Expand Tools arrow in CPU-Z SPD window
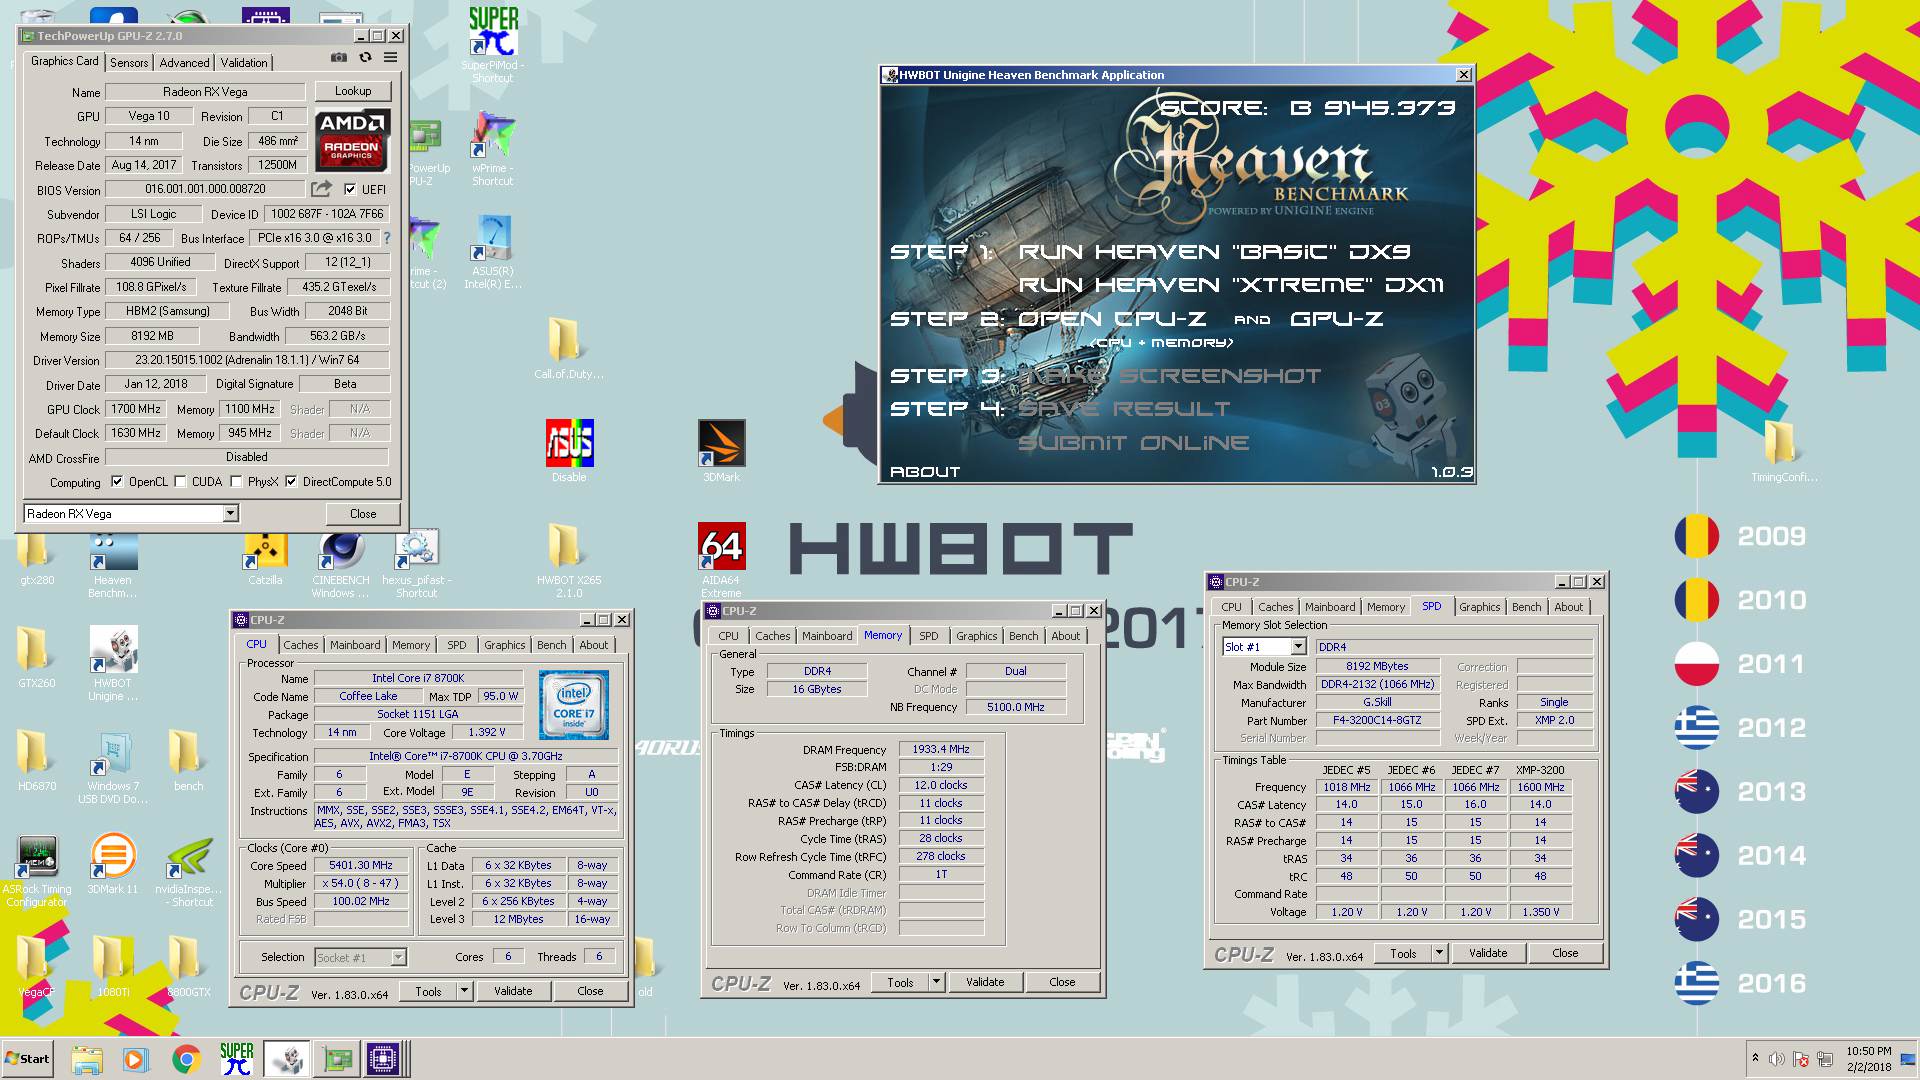 [1439, 953]
